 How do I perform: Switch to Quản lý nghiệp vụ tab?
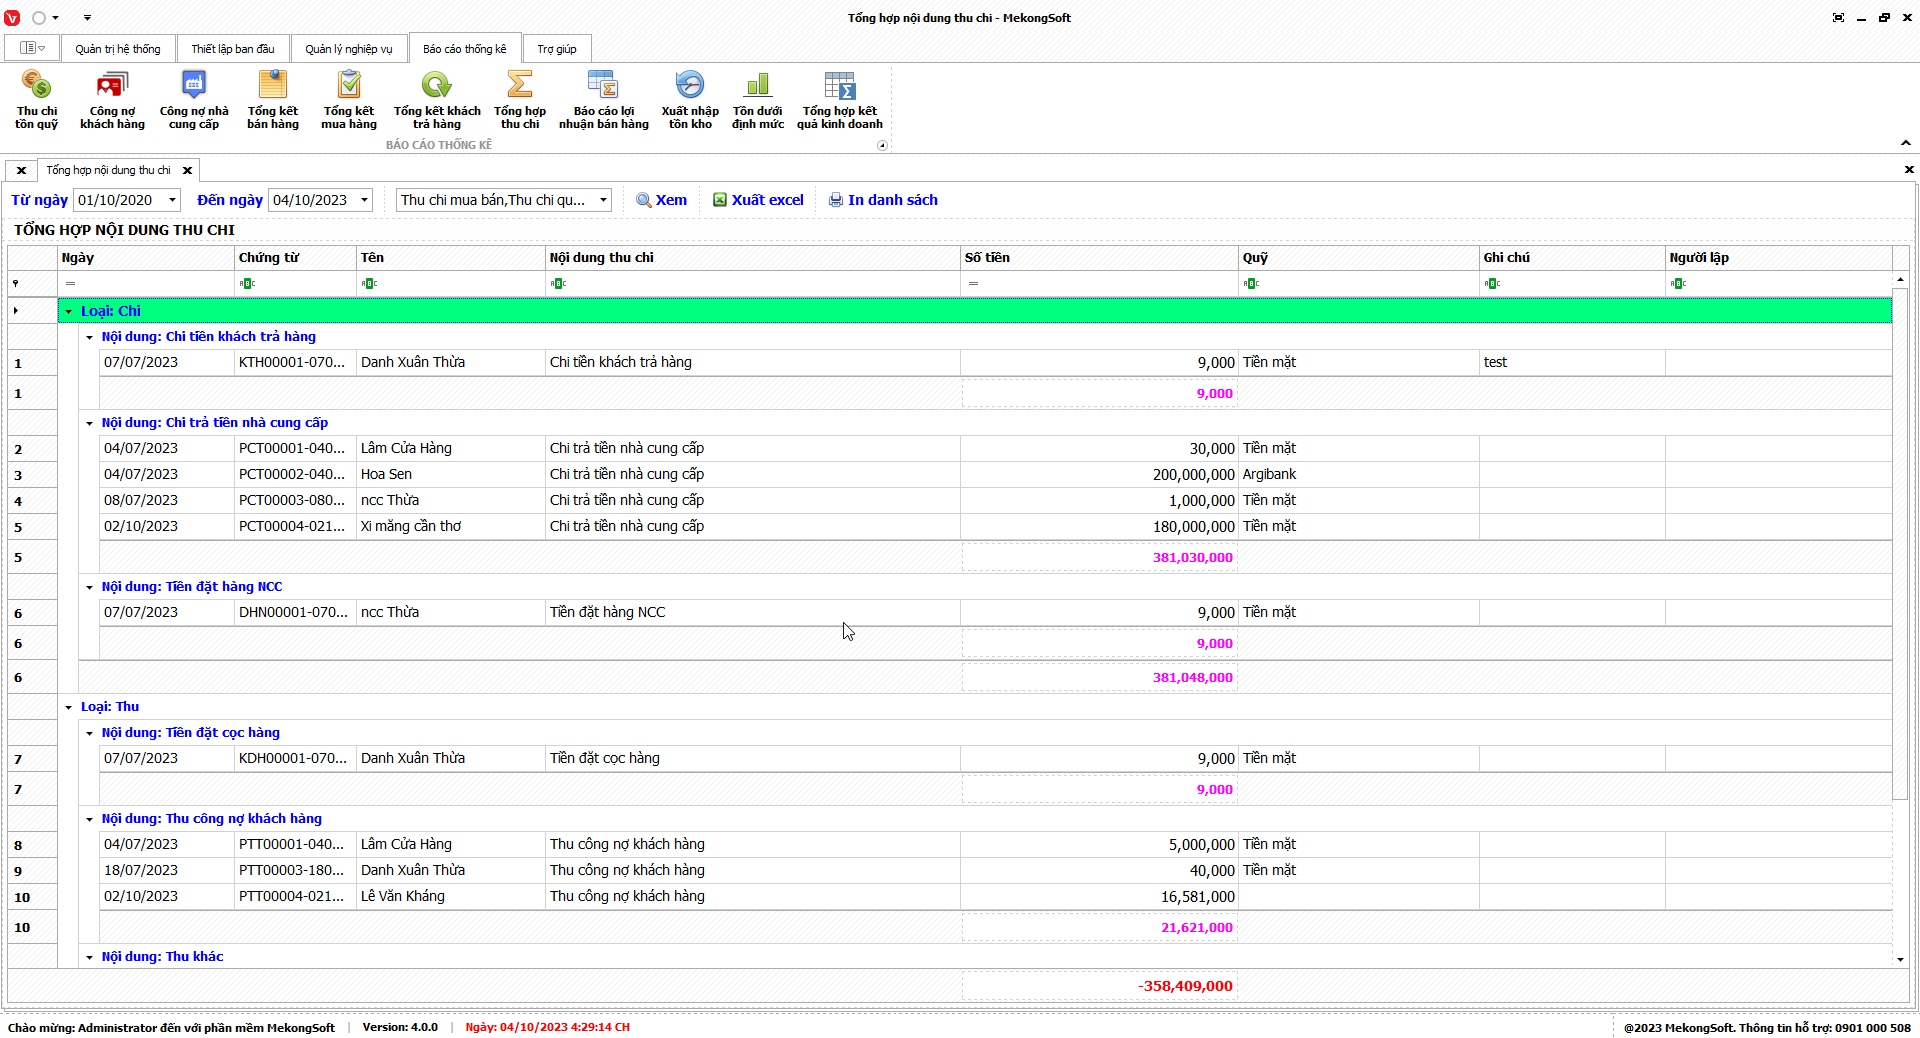click(349, 49)
